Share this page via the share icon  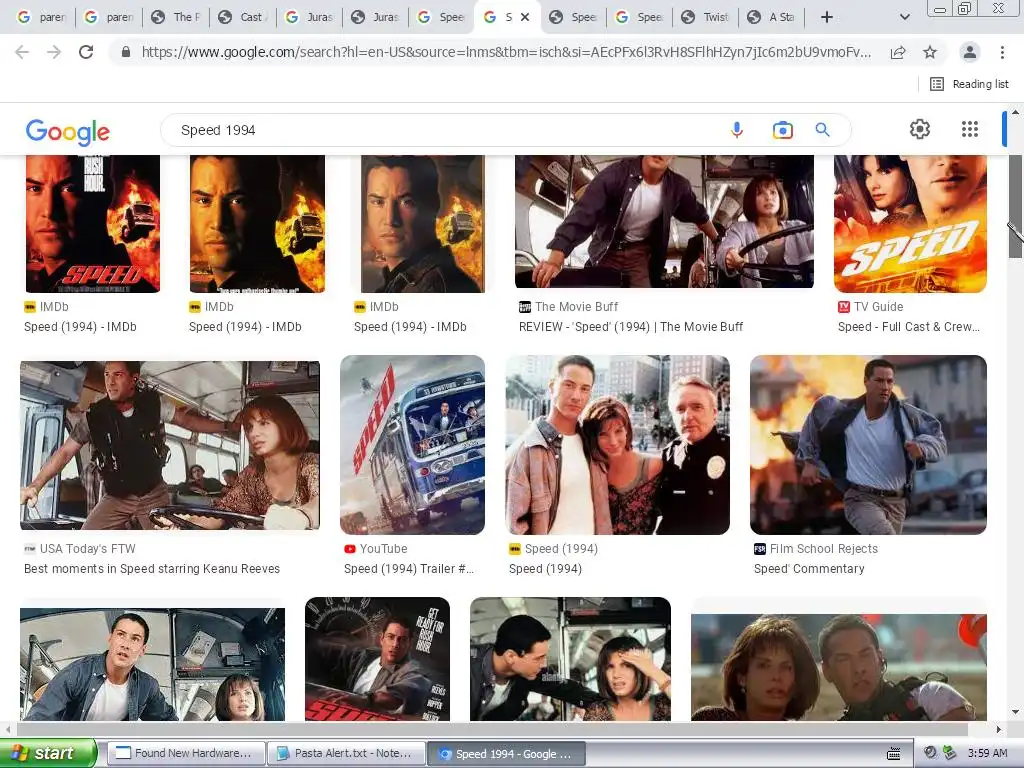(x=898, y=52)
